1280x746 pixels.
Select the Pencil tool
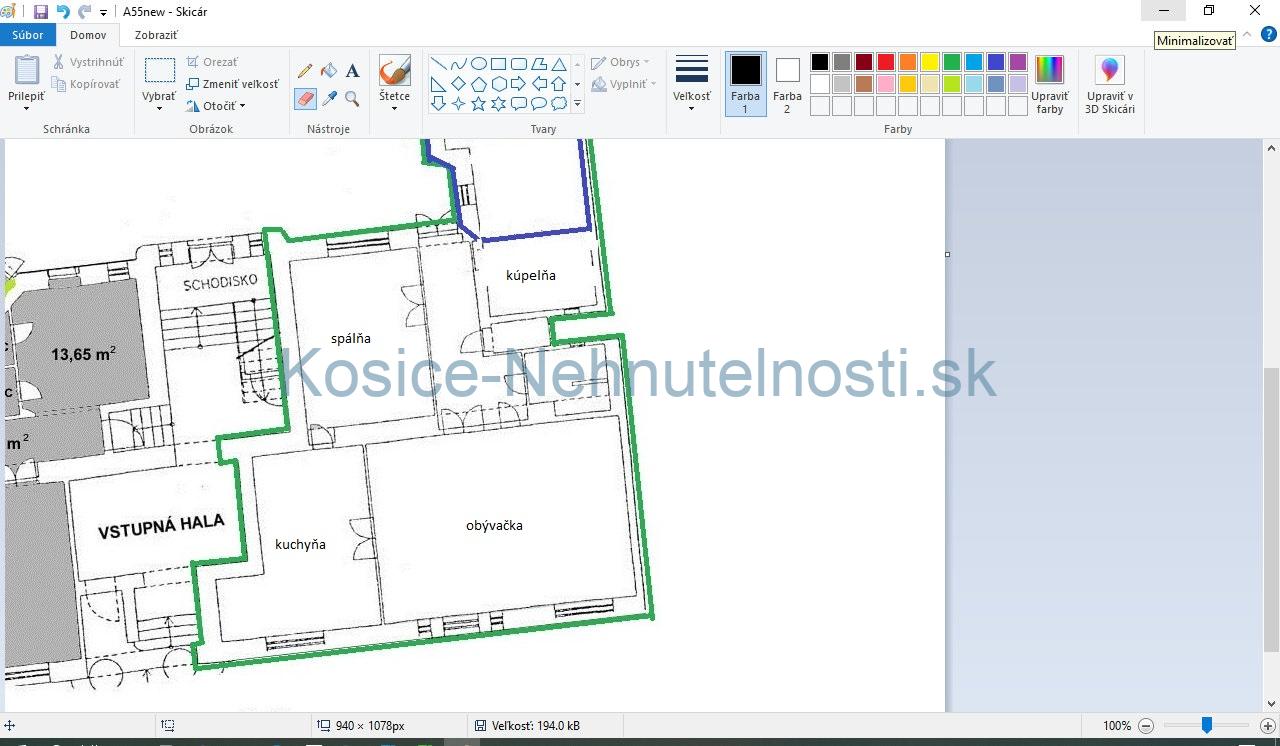point(306,71)
